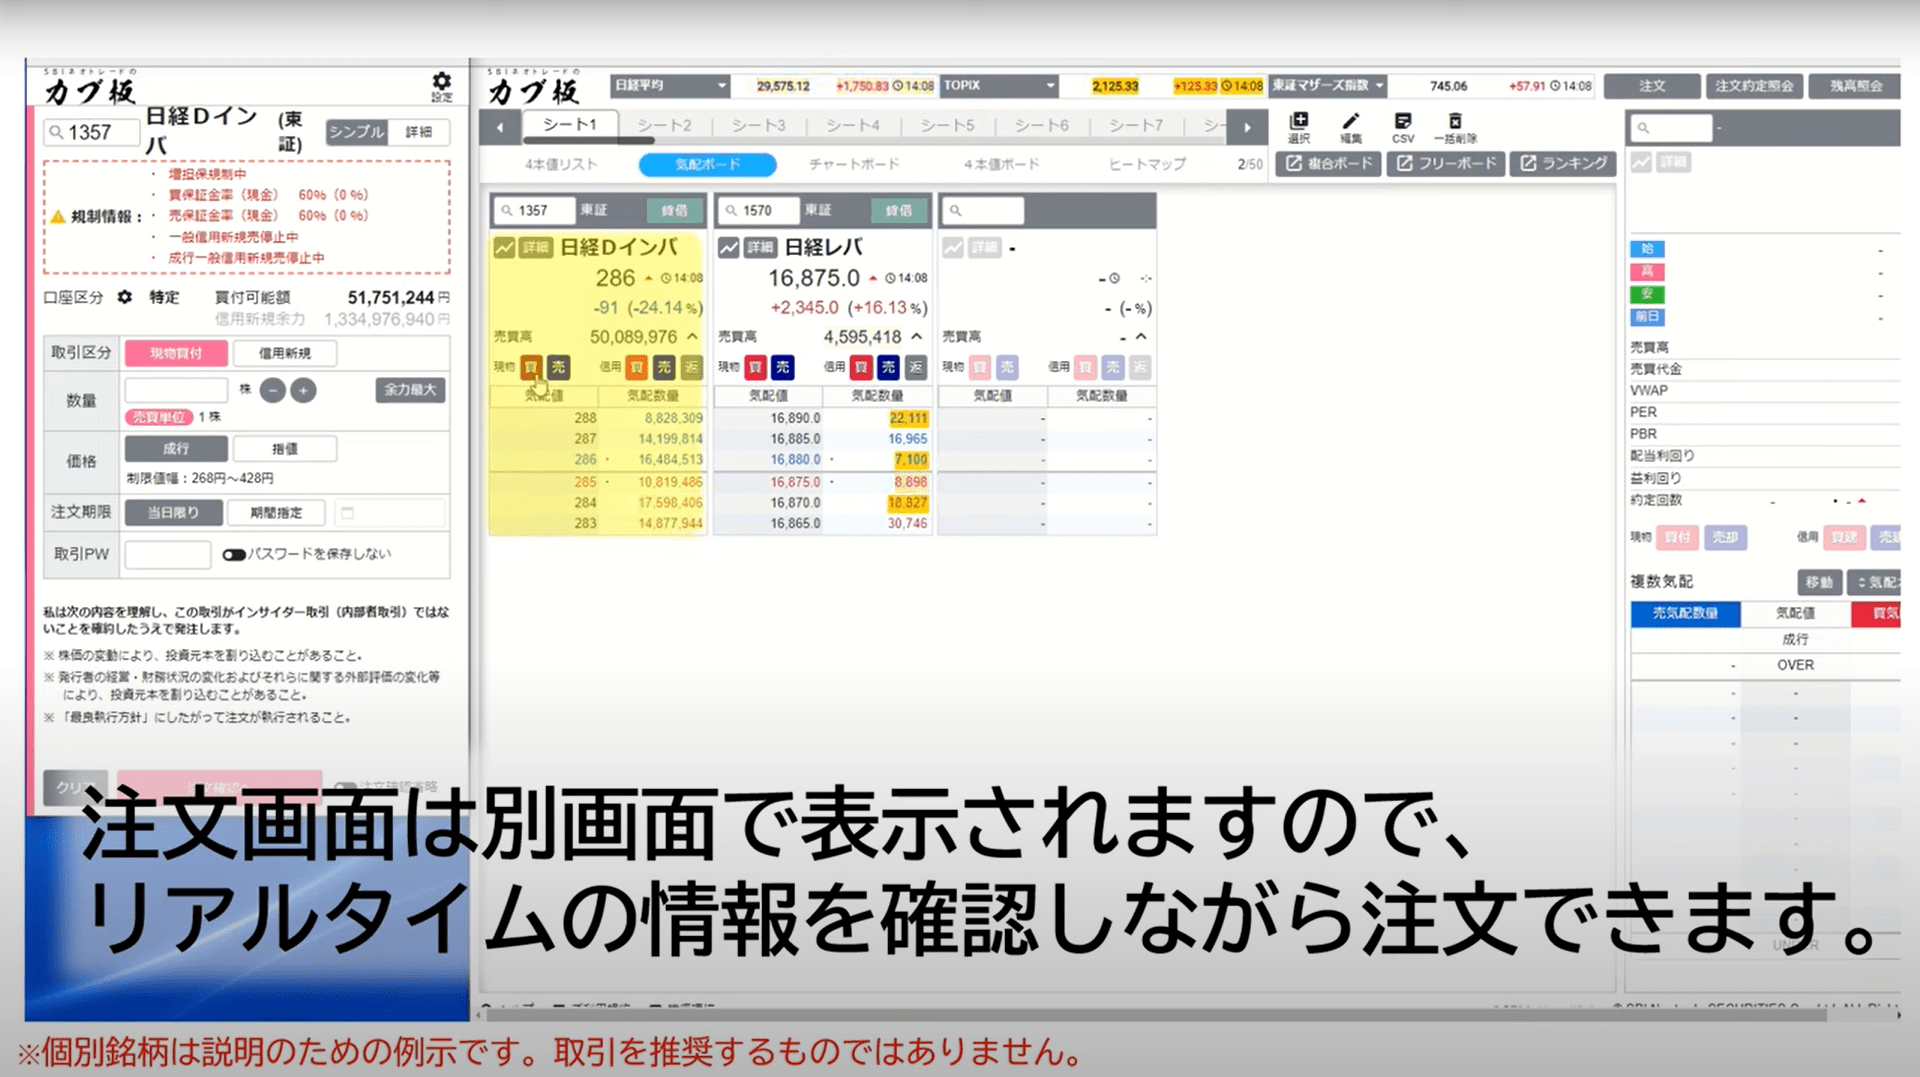Image resolution: width=1920 pixels, height=1077 pixels.
Task: Click the 注文 button in top bar
Action: tap(1652, 86)
